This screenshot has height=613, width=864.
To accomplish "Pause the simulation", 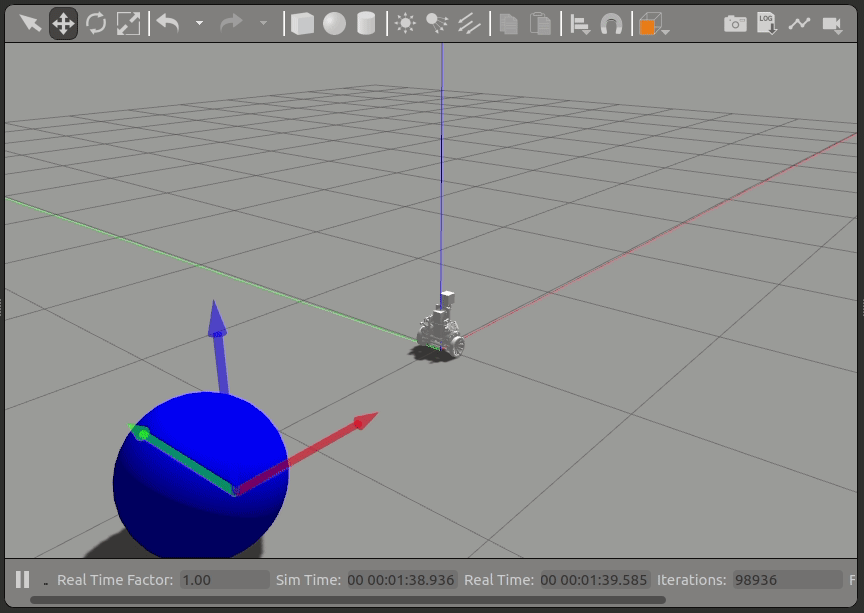I will pos(23,579).
